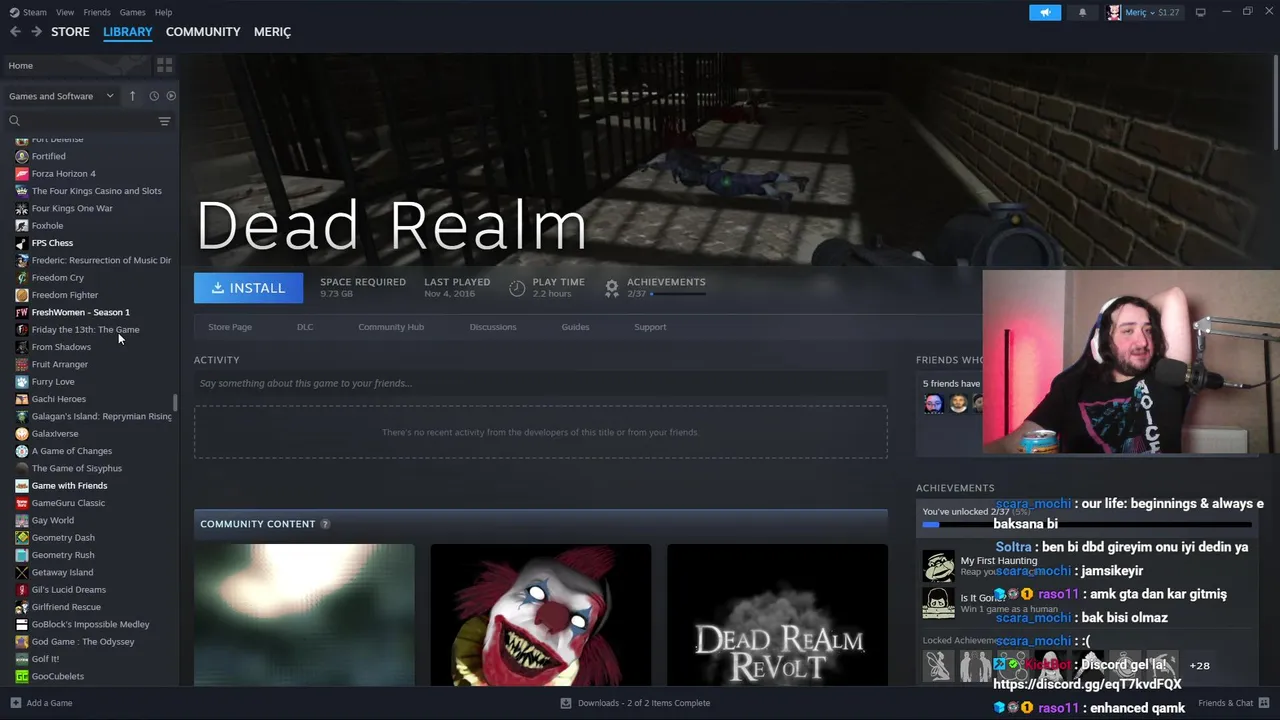1280x720 pixels.
Task: Open the Help menu
Action: [x=163, y=12]
